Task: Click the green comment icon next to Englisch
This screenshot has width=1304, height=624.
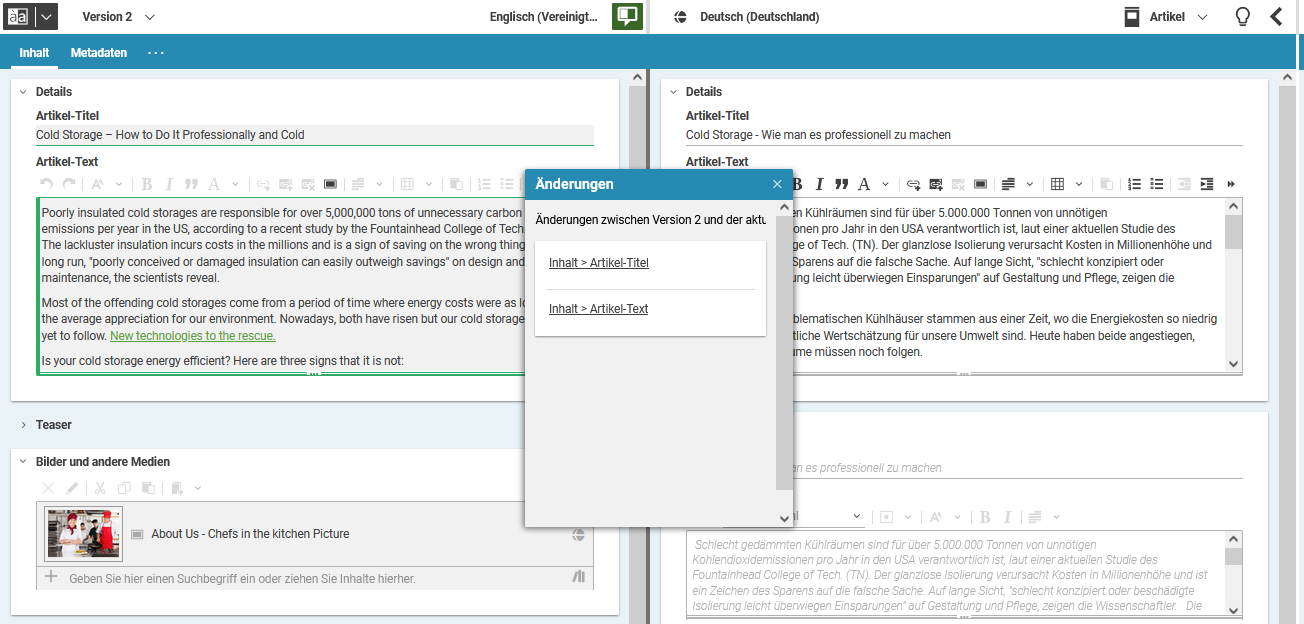Action: click(627, 17)
